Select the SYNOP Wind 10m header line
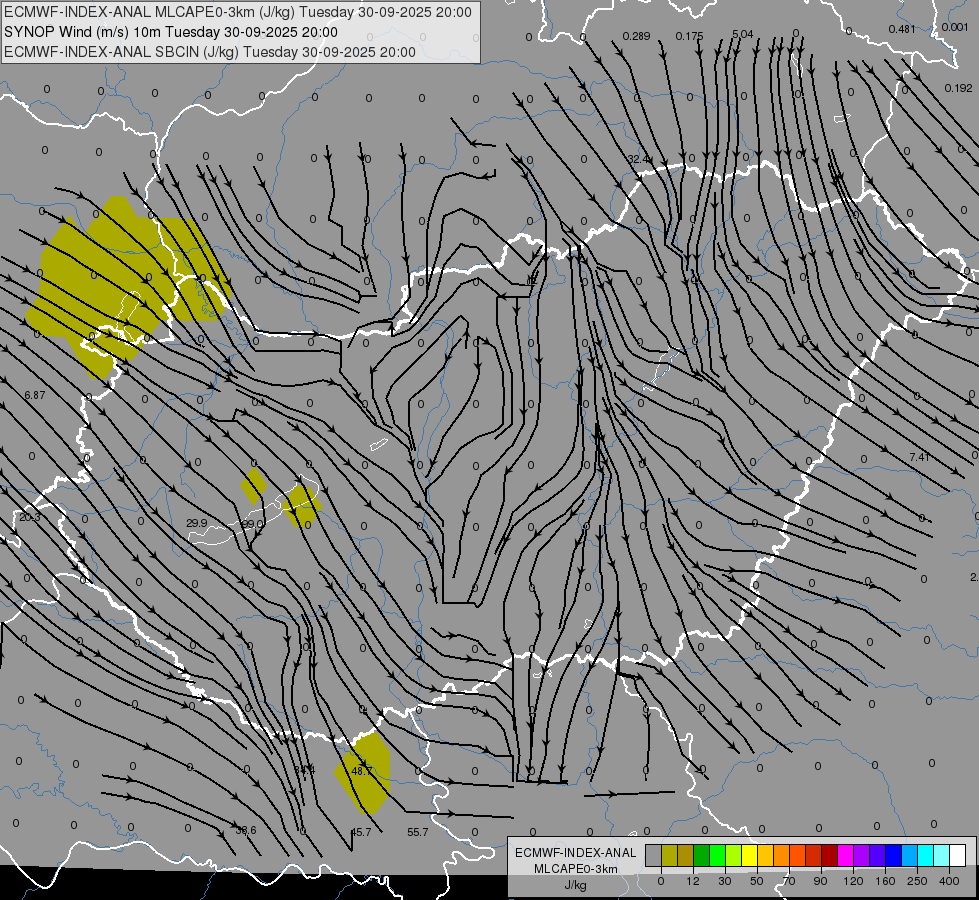The height and width of the screenshot is (900, 979). tap(170, 32)
